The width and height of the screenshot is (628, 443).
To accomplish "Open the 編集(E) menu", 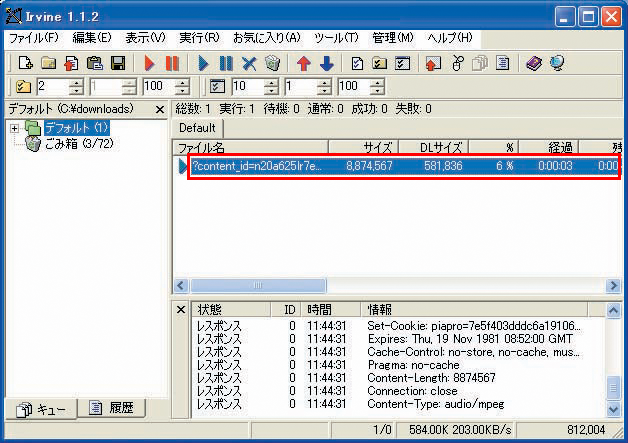I will point(92,38).
